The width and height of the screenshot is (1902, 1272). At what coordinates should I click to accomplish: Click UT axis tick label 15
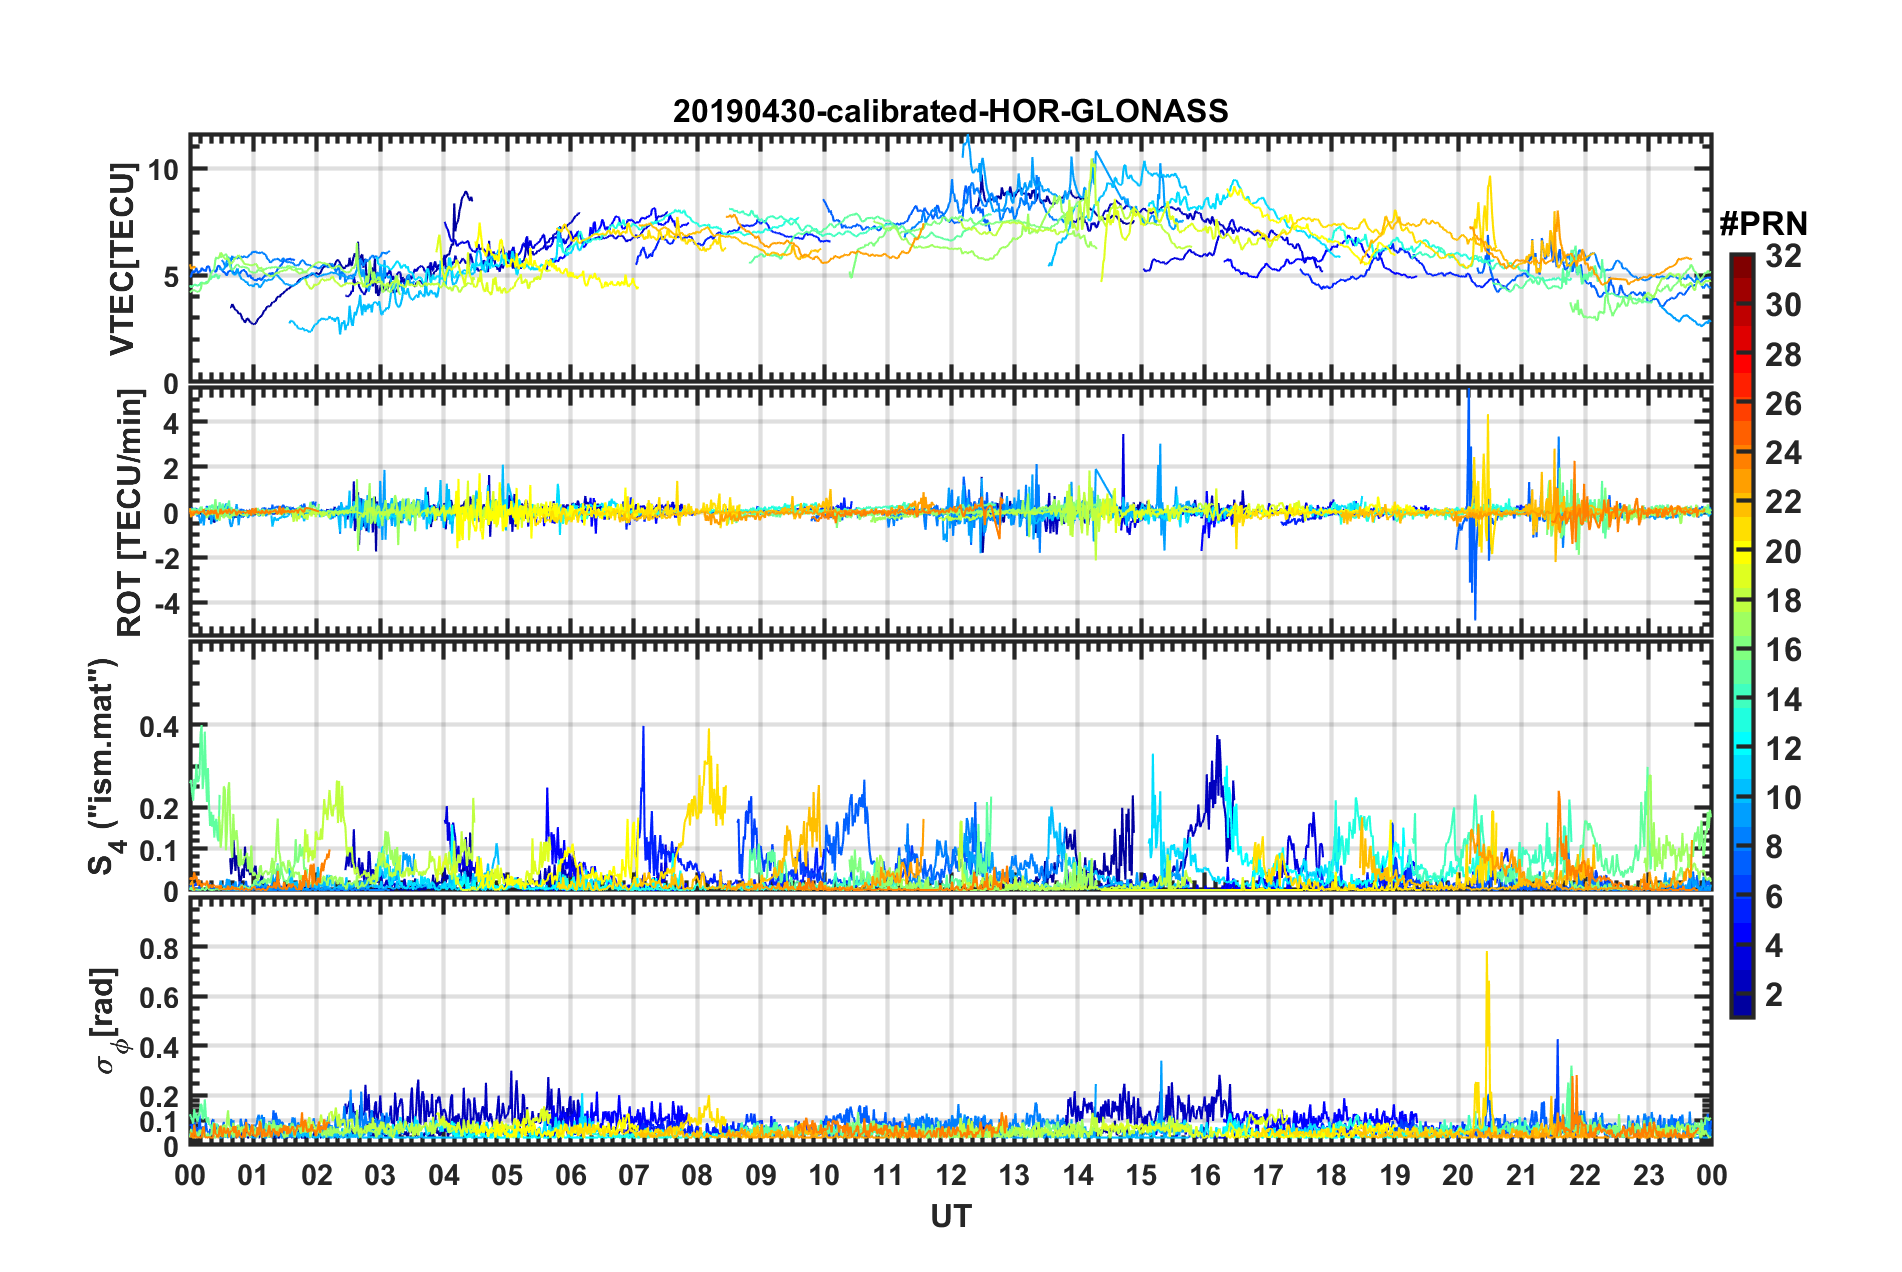pos(1141,1175)
